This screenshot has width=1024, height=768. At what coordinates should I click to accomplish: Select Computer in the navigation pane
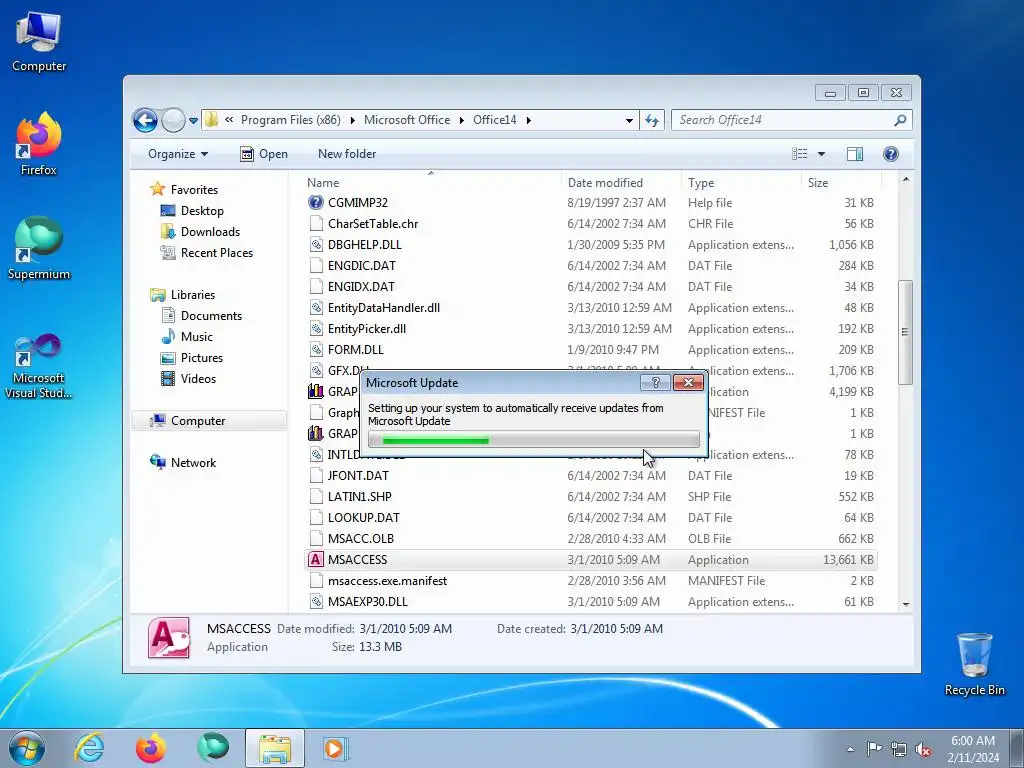click(x=209, y=421)
